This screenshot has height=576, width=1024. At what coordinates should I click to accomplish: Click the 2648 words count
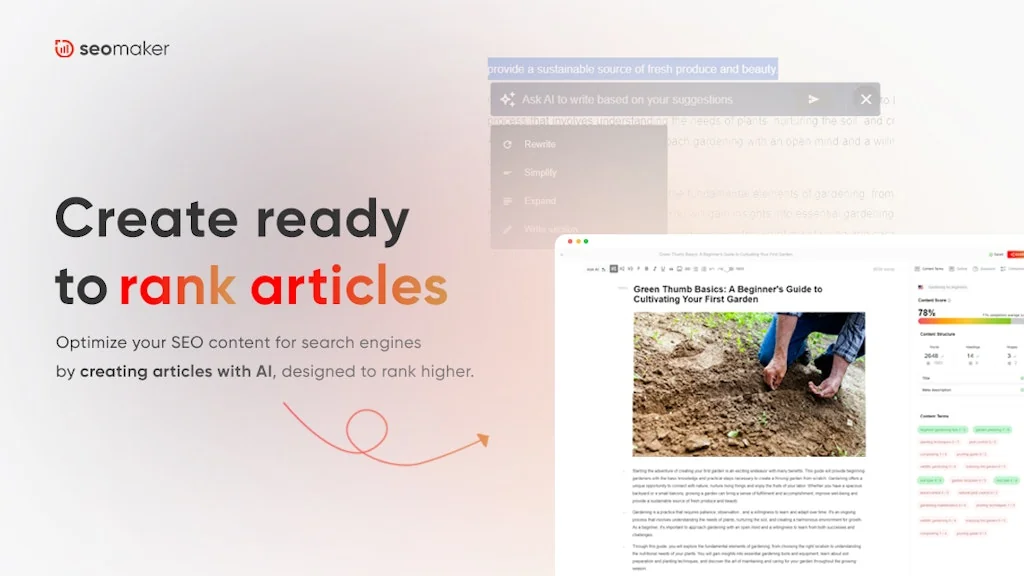click(931, 356)
